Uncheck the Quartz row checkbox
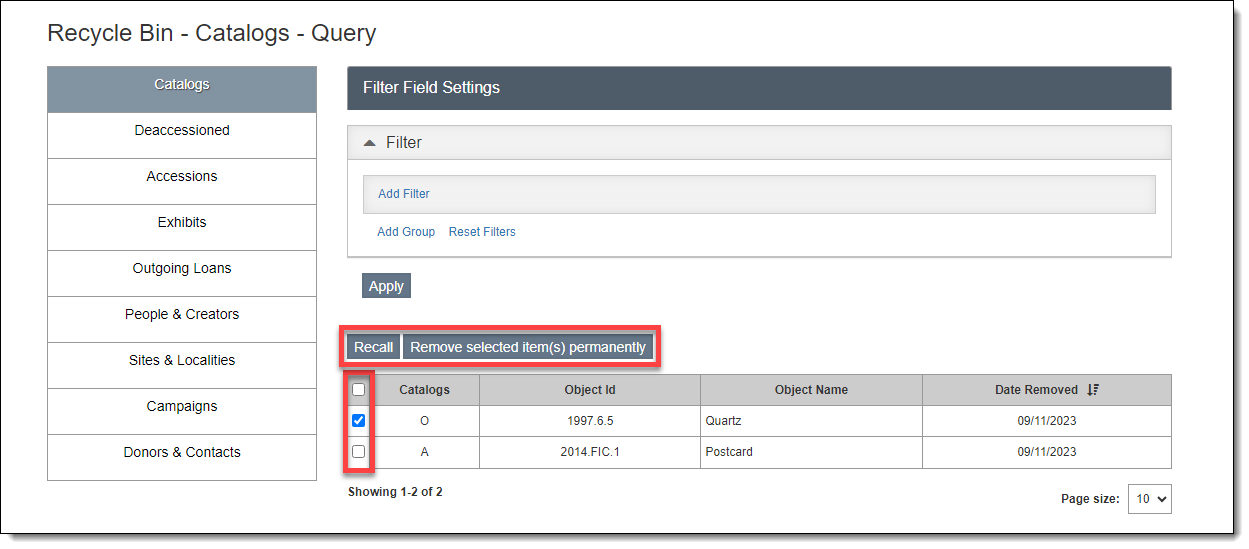Screen dimensions: 1249x549 tap(359, 421)
